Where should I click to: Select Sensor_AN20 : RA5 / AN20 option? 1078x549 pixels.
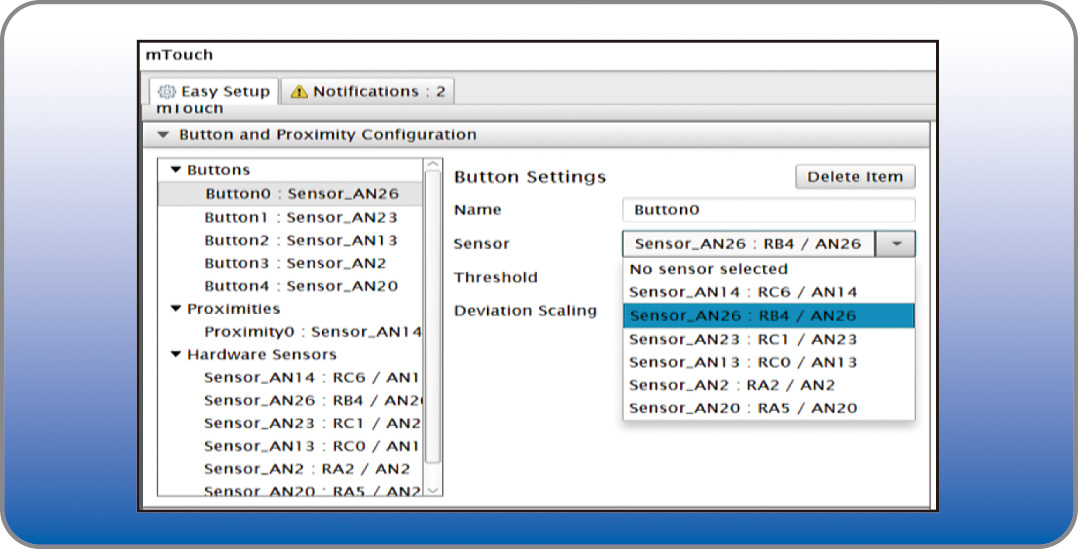pos(742,408)
